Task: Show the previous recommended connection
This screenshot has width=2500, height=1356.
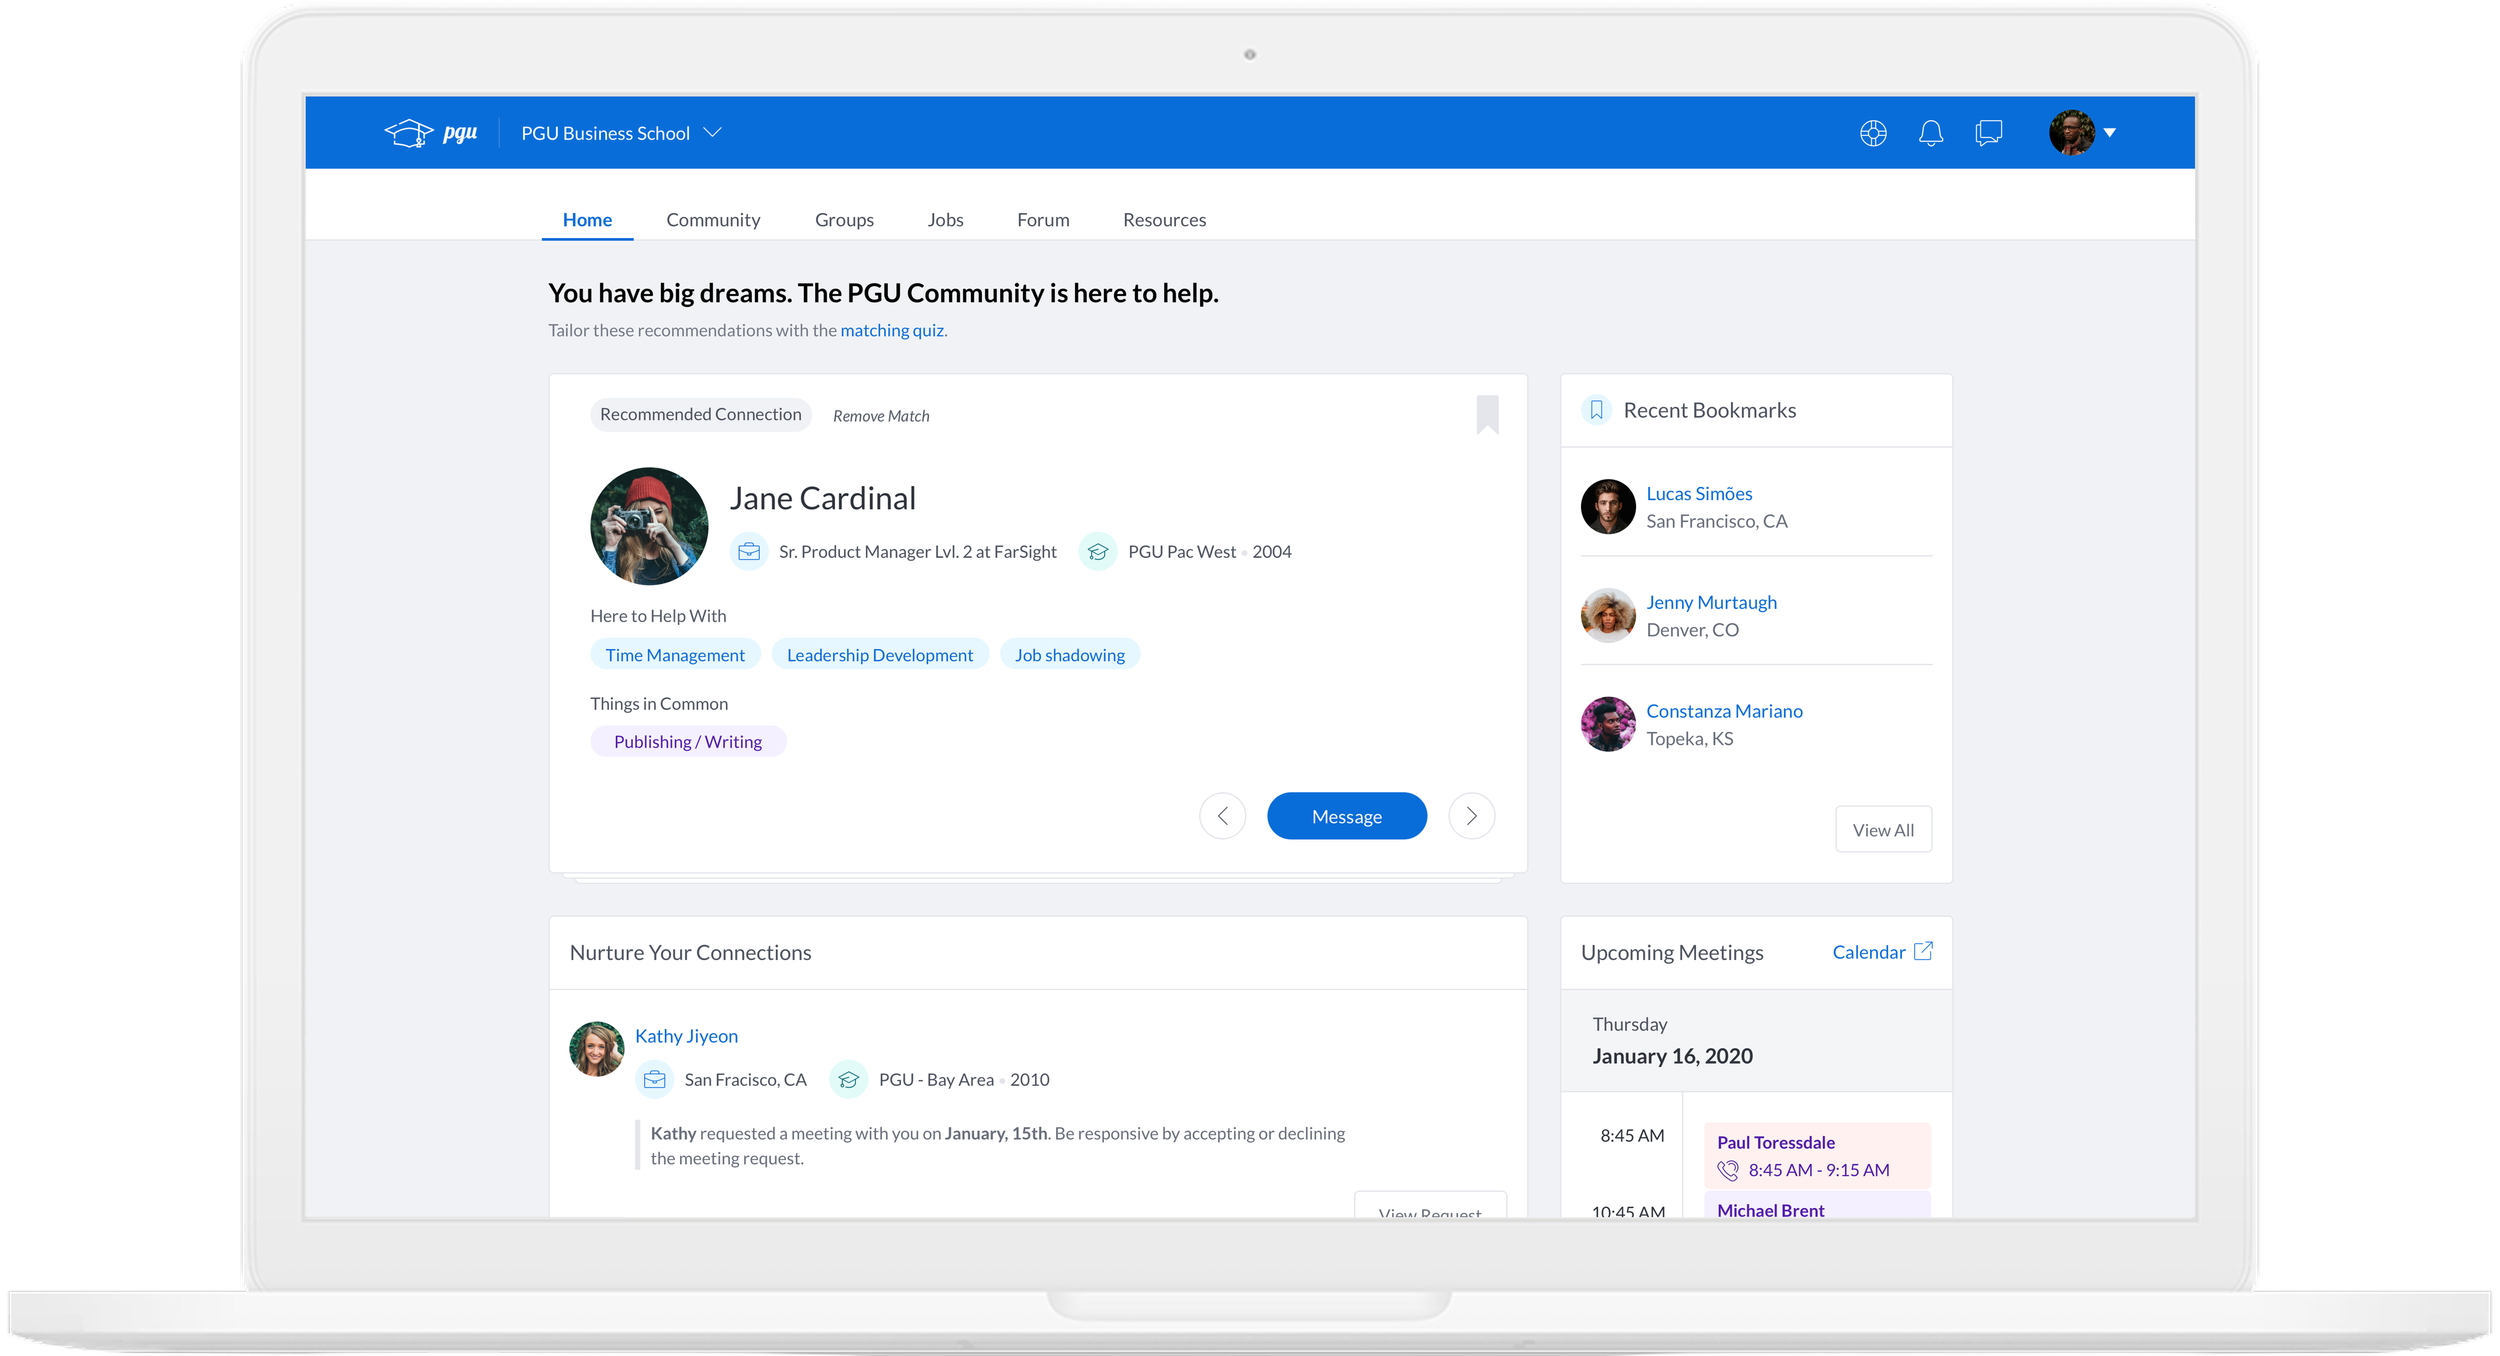Action: tap(1222, 816)
